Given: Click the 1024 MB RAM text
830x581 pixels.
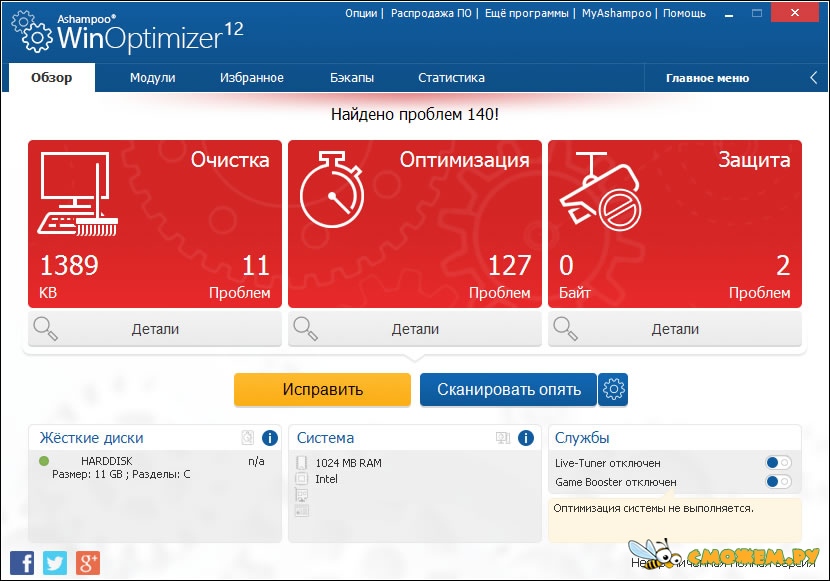Looking at the screenshot, I should 348,463.
